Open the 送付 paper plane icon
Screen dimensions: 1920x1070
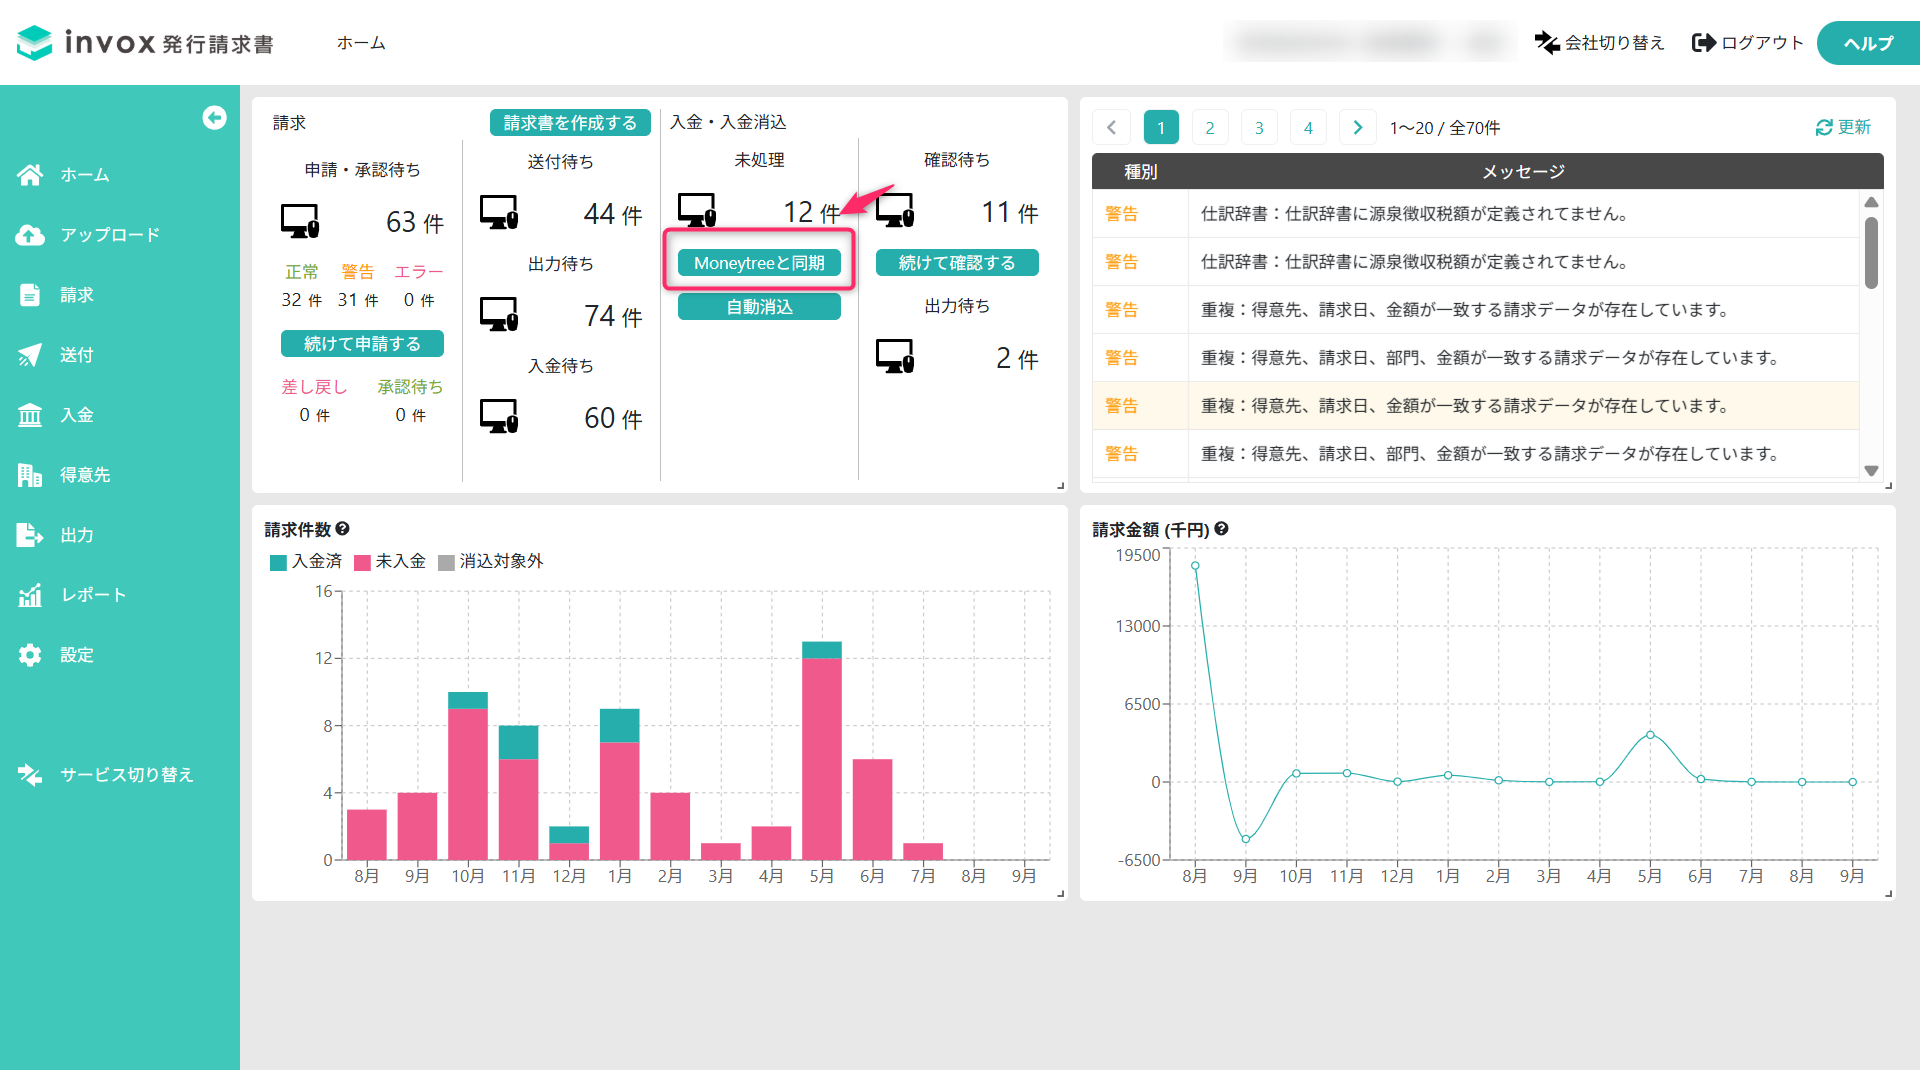tap(30, 355)
